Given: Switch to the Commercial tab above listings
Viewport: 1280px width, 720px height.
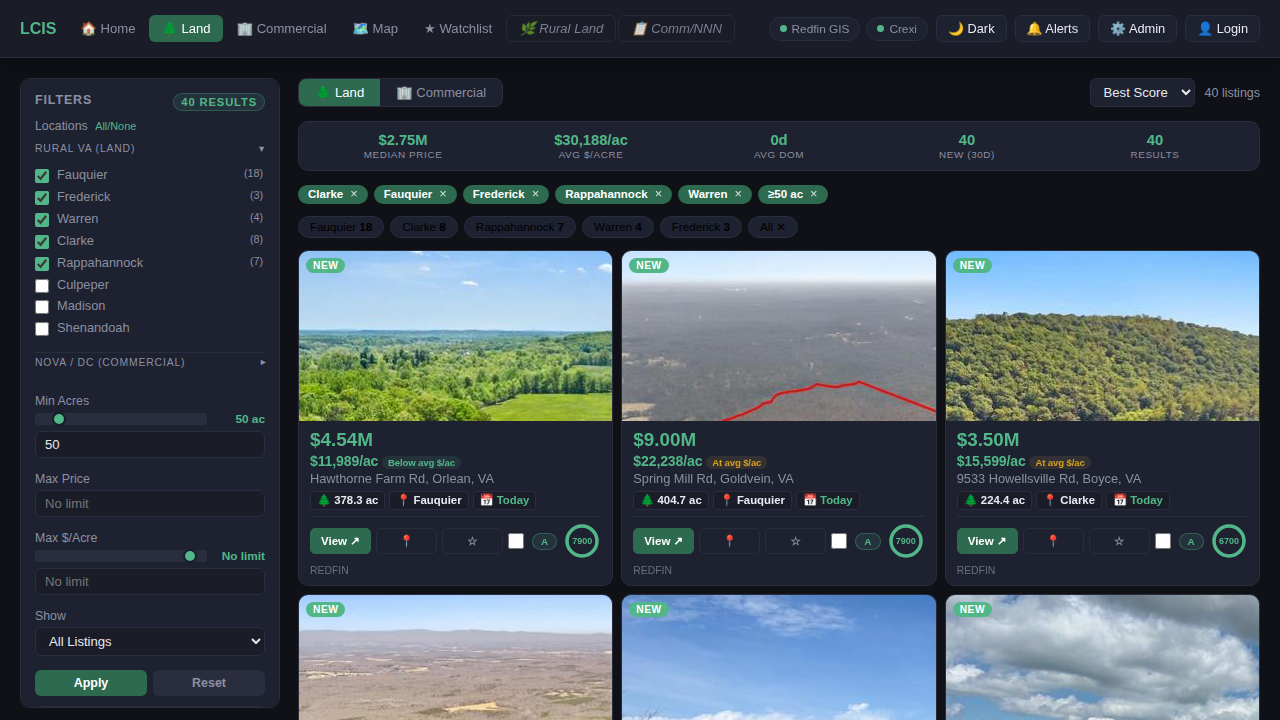Looking at the screenshot, I should (441, 92).
